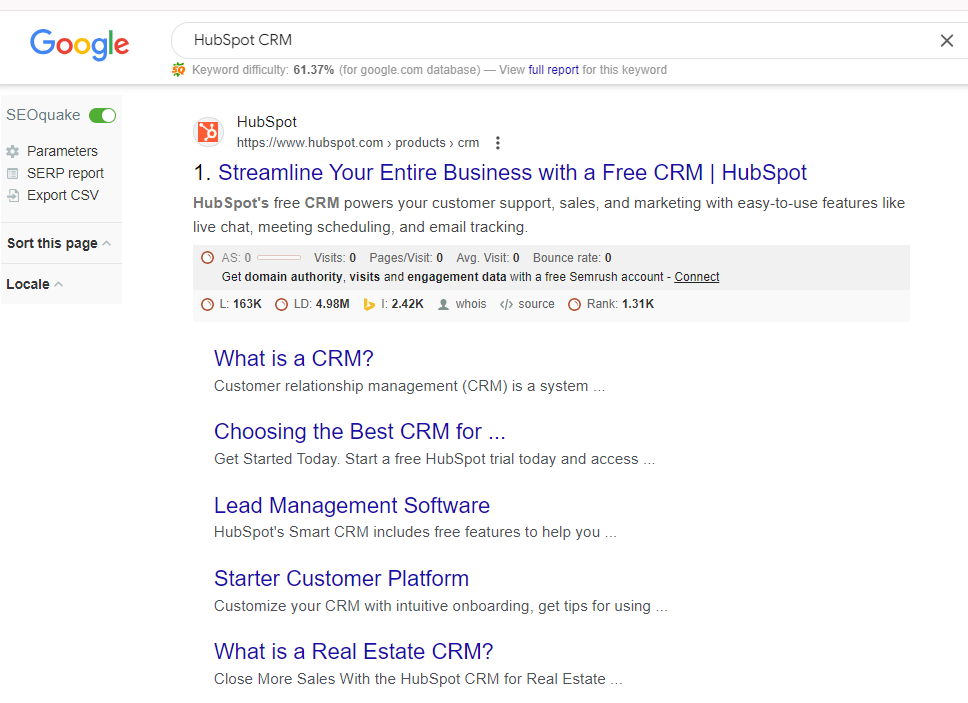The width and height of the screenshot is (968, 703).
Task: Click the Parameters gear icon
Action: point(12,151)
